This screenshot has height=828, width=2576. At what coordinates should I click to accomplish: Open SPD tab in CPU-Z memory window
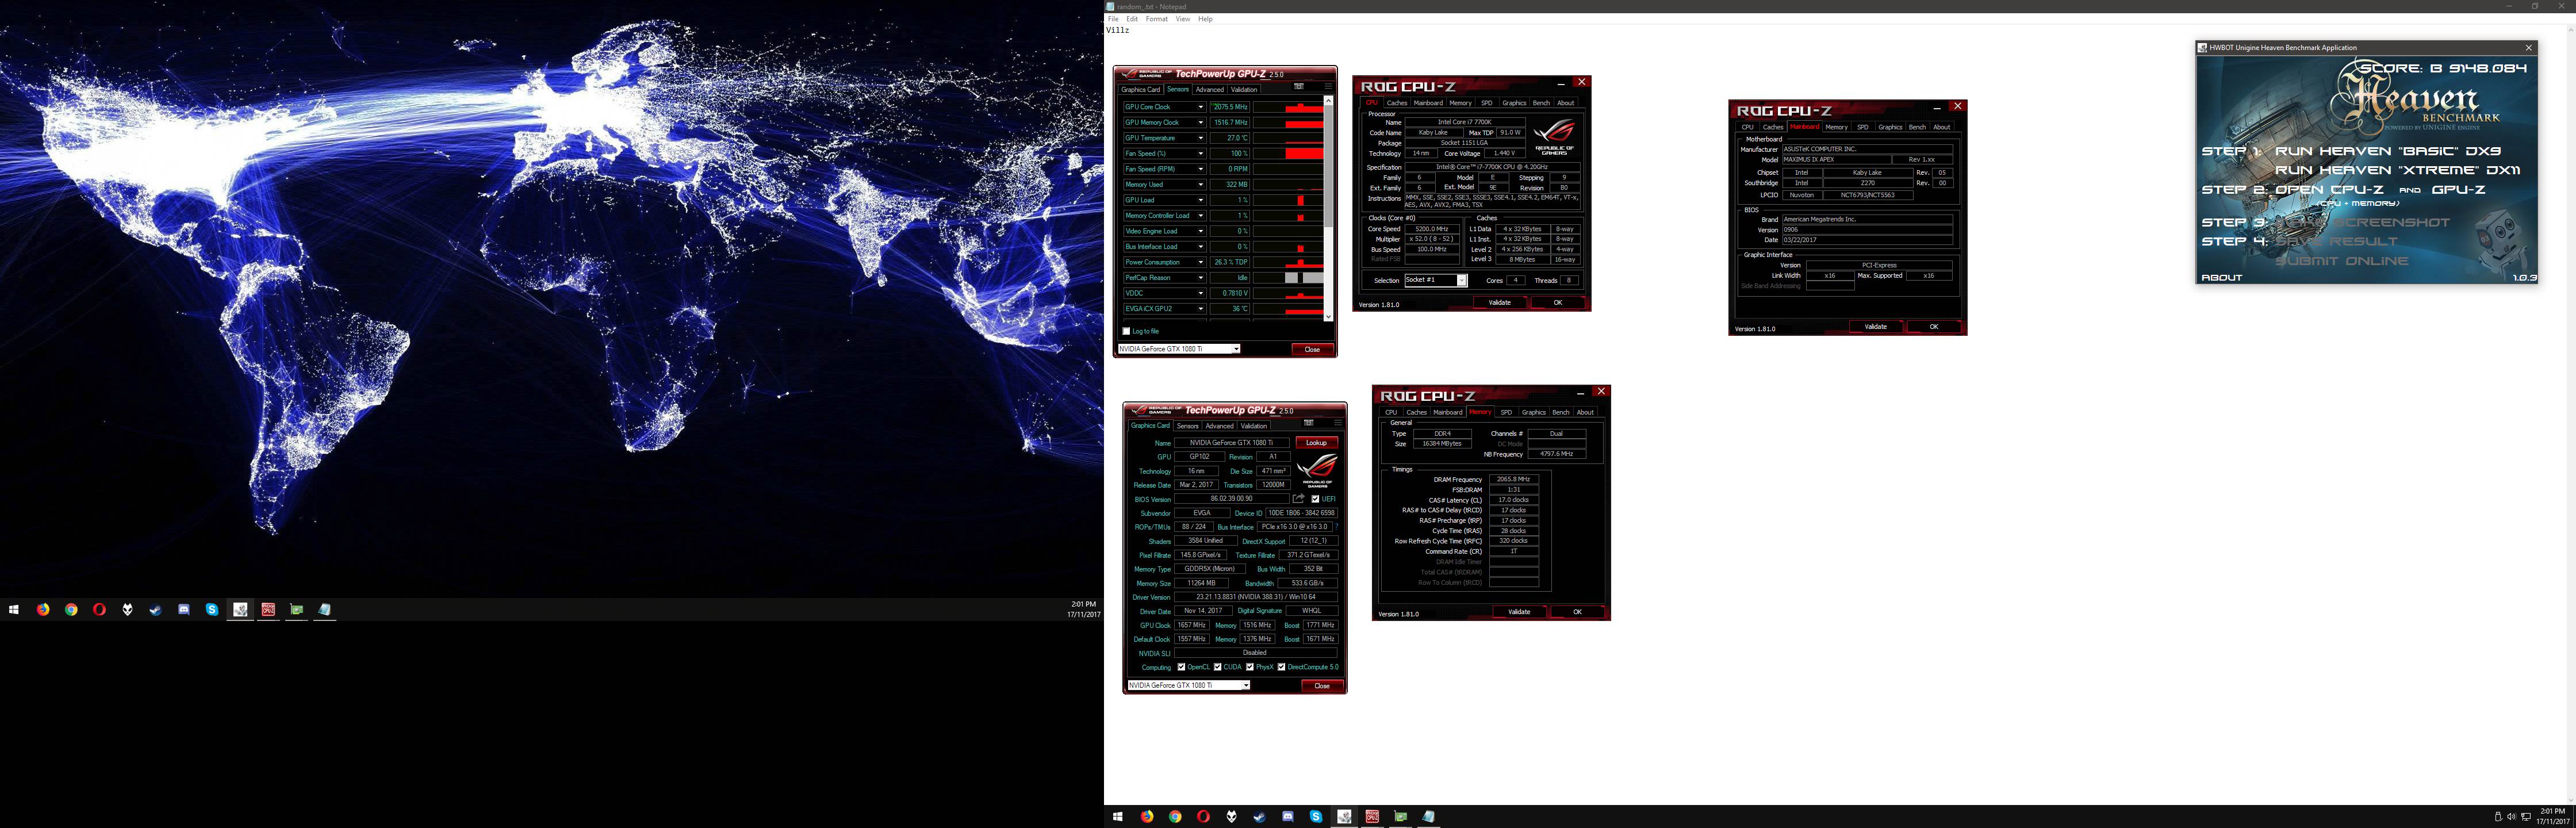coord(1506,412)
